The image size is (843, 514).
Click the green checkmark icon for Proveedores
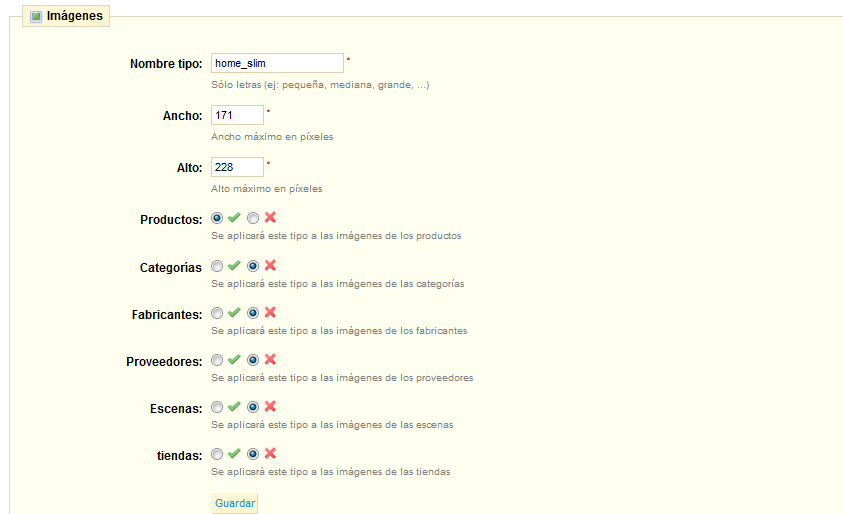click(x=234, y=360)
